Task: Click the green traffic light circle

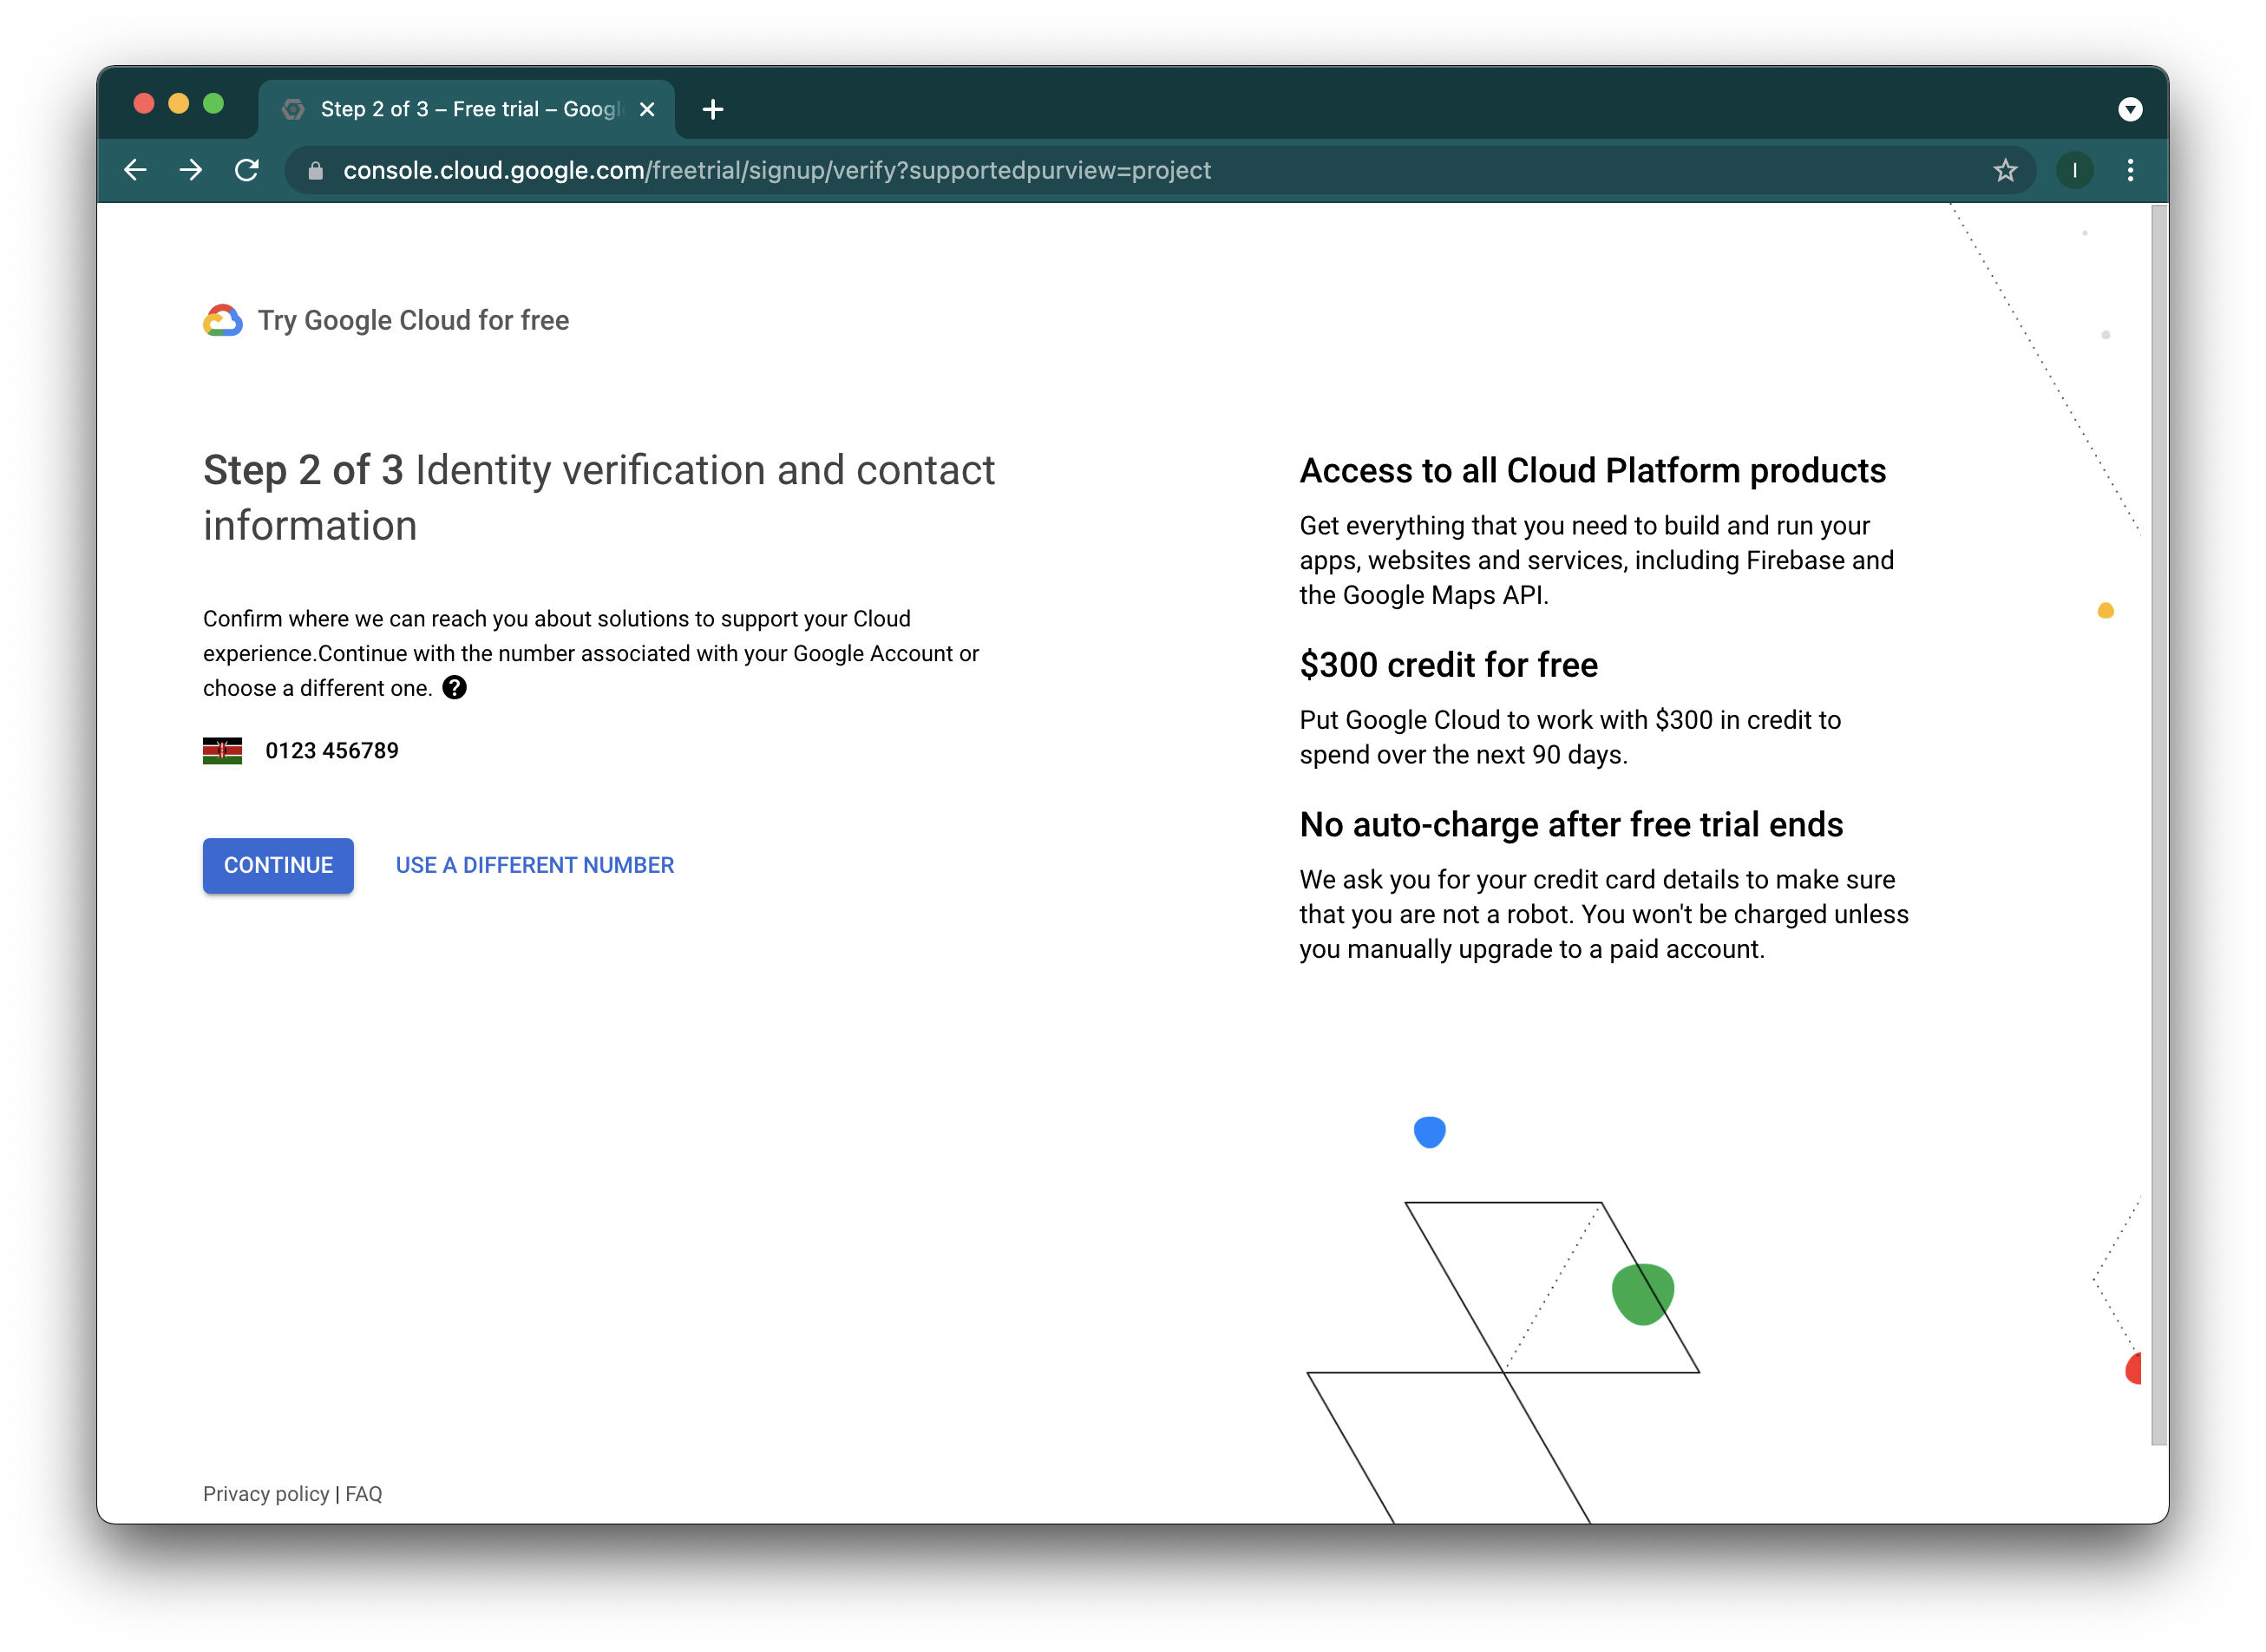Action: (213, 104)
